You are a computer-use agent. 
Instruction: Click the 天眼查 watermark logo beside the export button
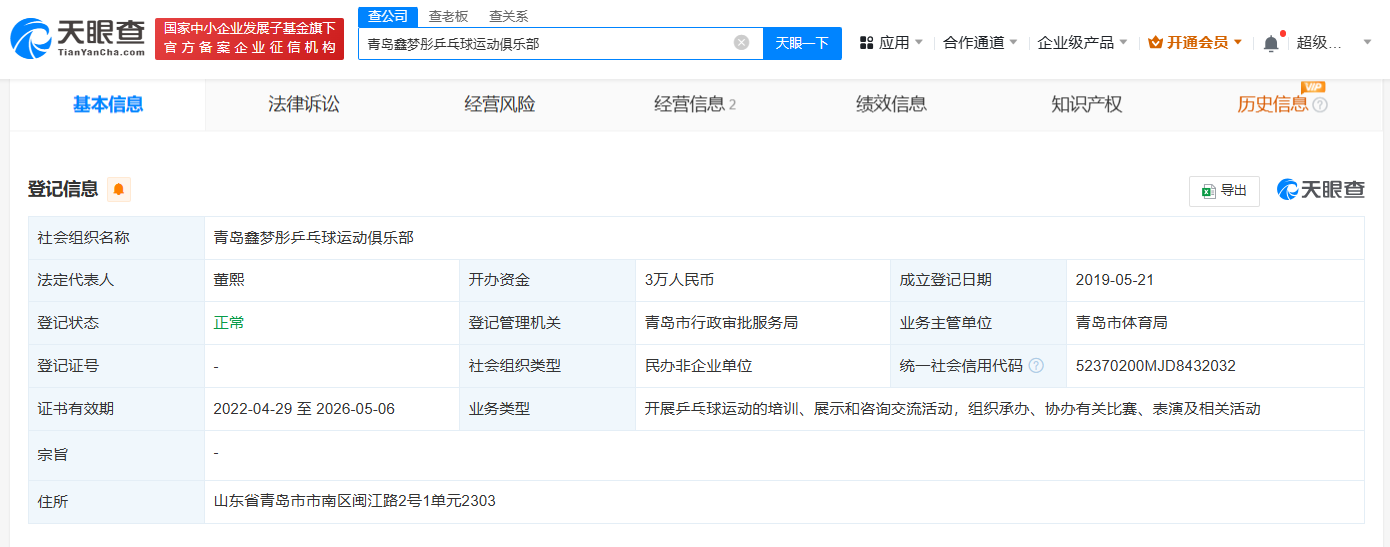coord(1320,190)
